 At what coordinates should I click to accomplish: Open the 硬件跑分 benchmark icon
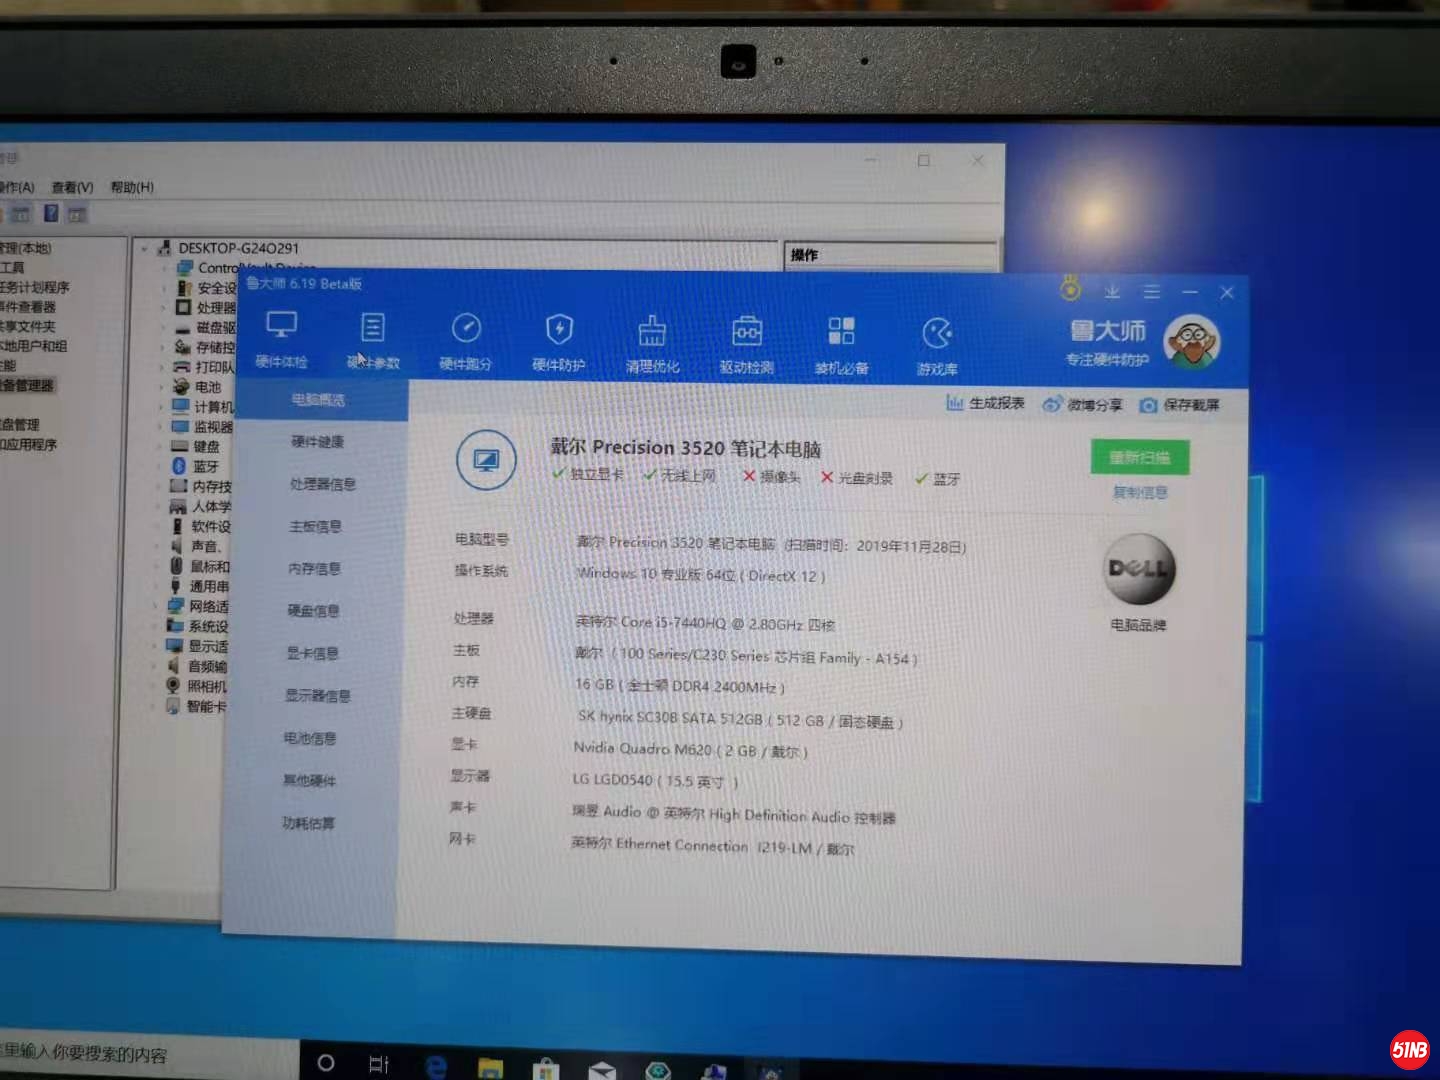coord(466,330)
